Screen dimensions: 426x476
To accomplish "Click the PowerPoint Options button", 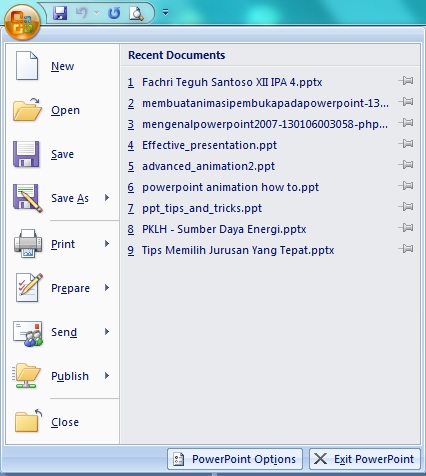I will [x=235, y=459].
